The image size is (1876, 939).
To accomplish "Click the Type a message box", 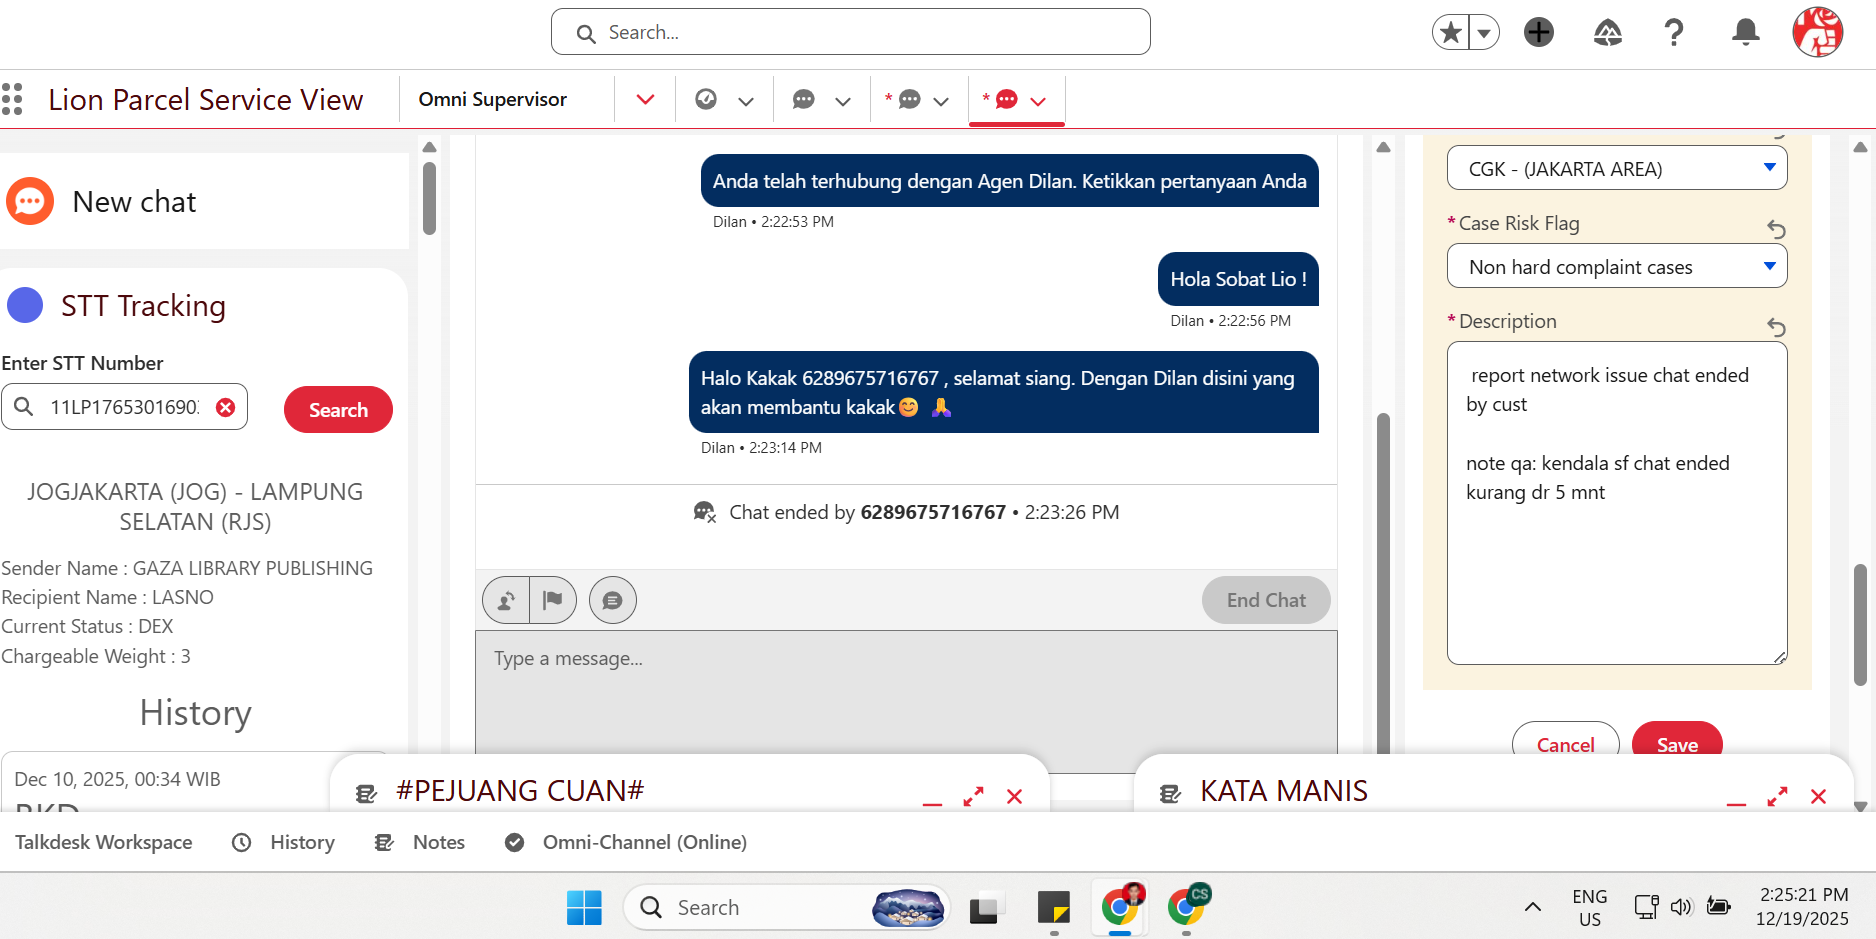I will (x=906, y=692).
